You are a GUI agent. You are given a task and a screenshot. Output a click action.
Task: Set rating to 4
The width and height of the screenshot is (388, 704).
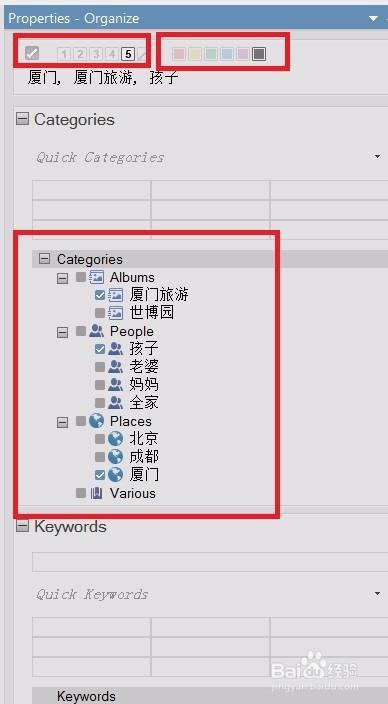click(x=112, y=54)
